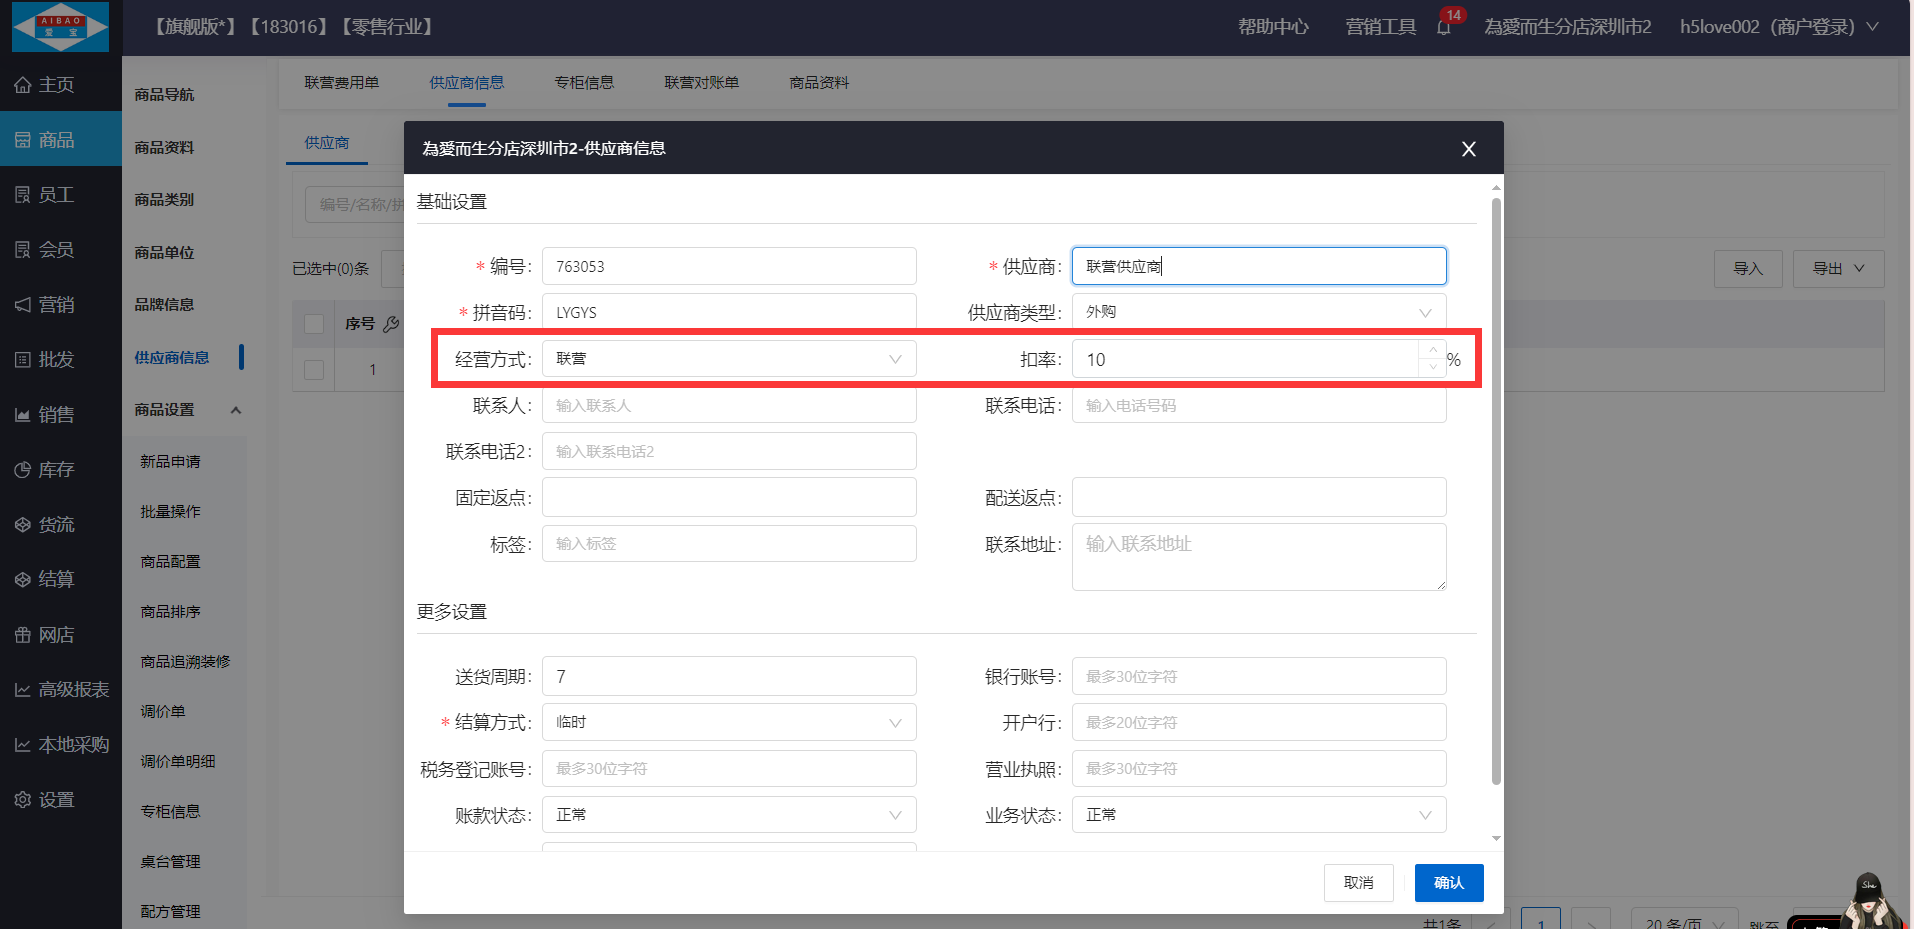Click the 库存 inventory sidebar icon
Viewport: 1914px width, 929px height.
23,470
